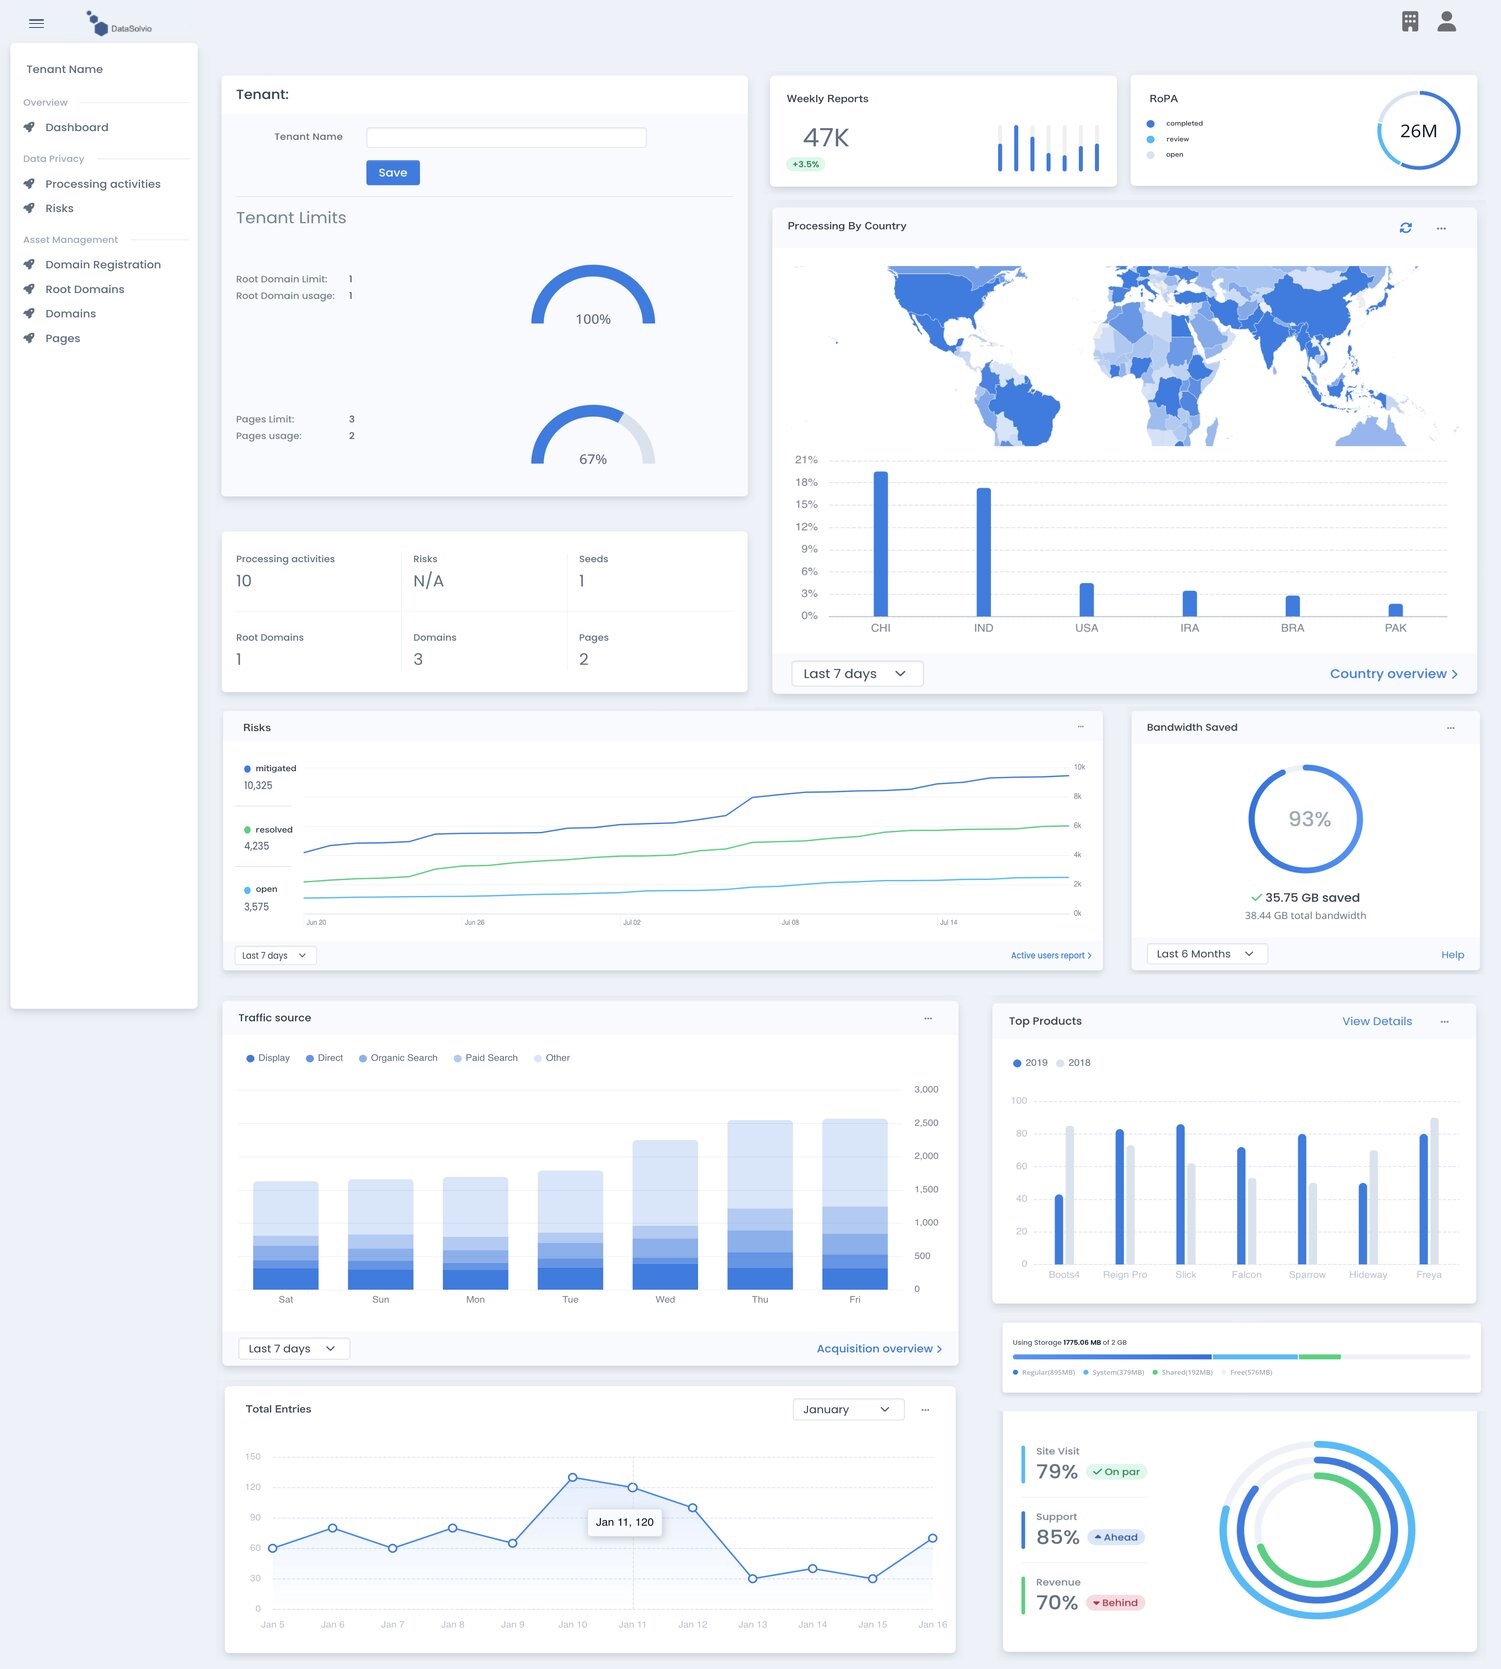The image size is (1501, 1669).
Task: Open Last 7 days dropdown under country chart
Action: pyautogui.click(x=856, y=674)
